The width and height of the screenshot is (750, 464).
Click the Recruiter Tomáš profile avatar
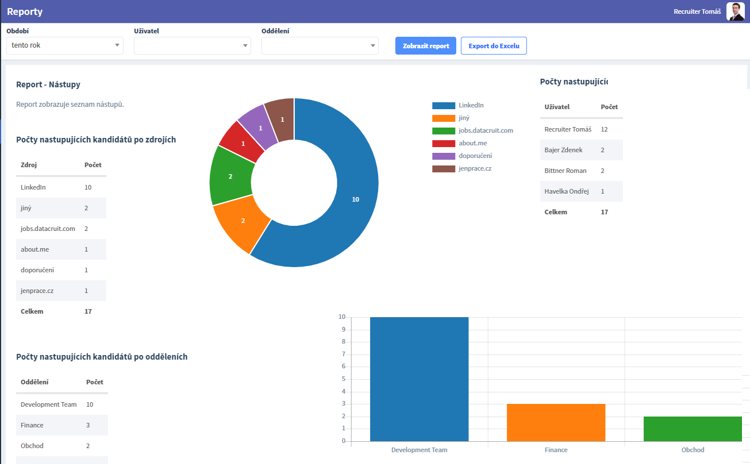(x=735, y=12)
